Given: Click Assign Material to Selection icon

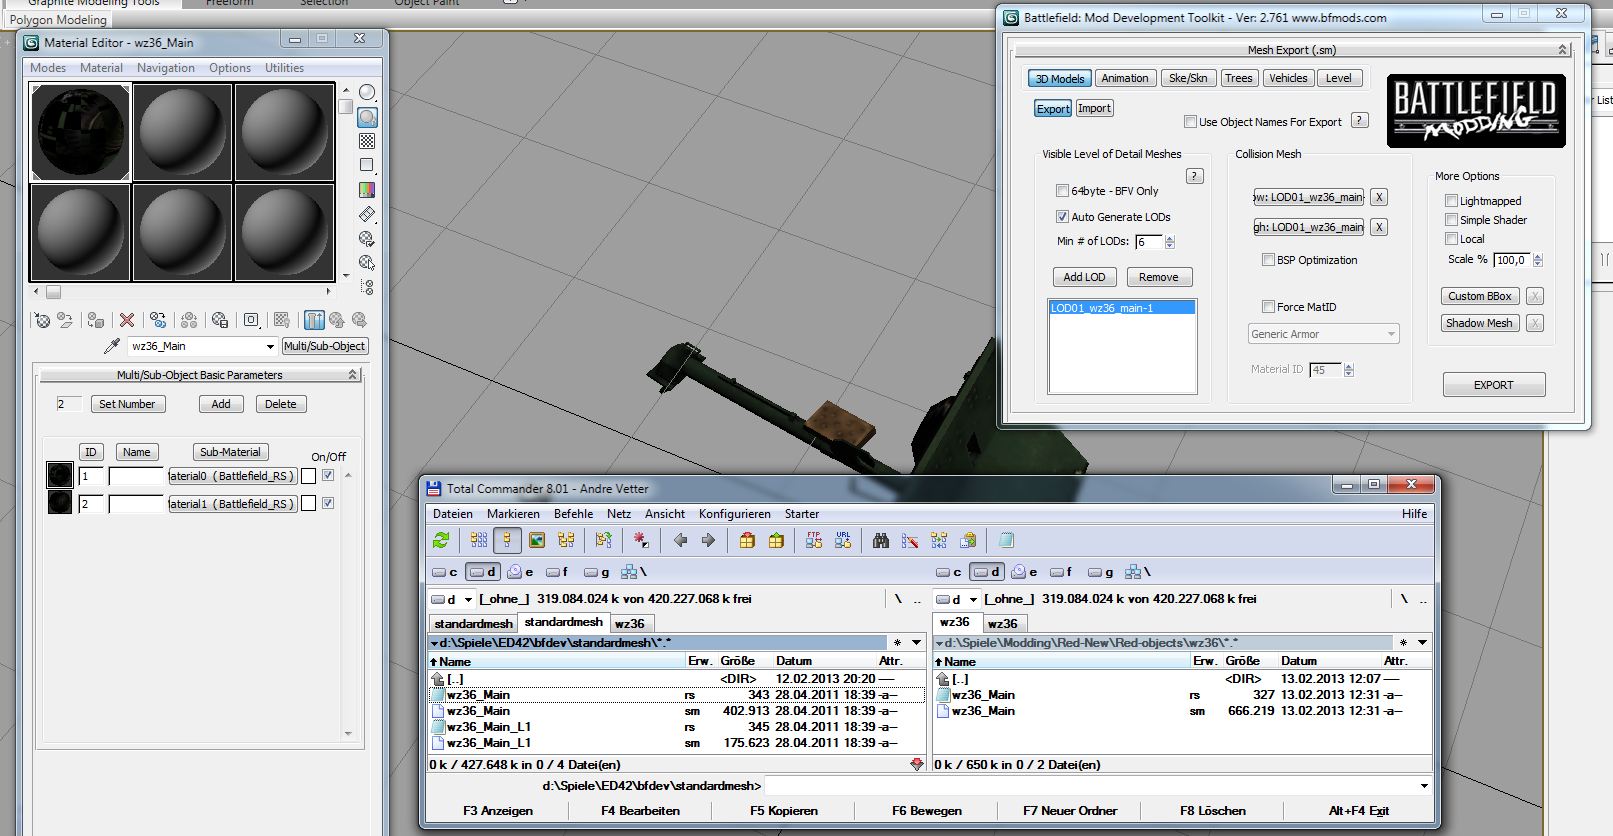Looking at the screenshot, I should tap(96, 320).
